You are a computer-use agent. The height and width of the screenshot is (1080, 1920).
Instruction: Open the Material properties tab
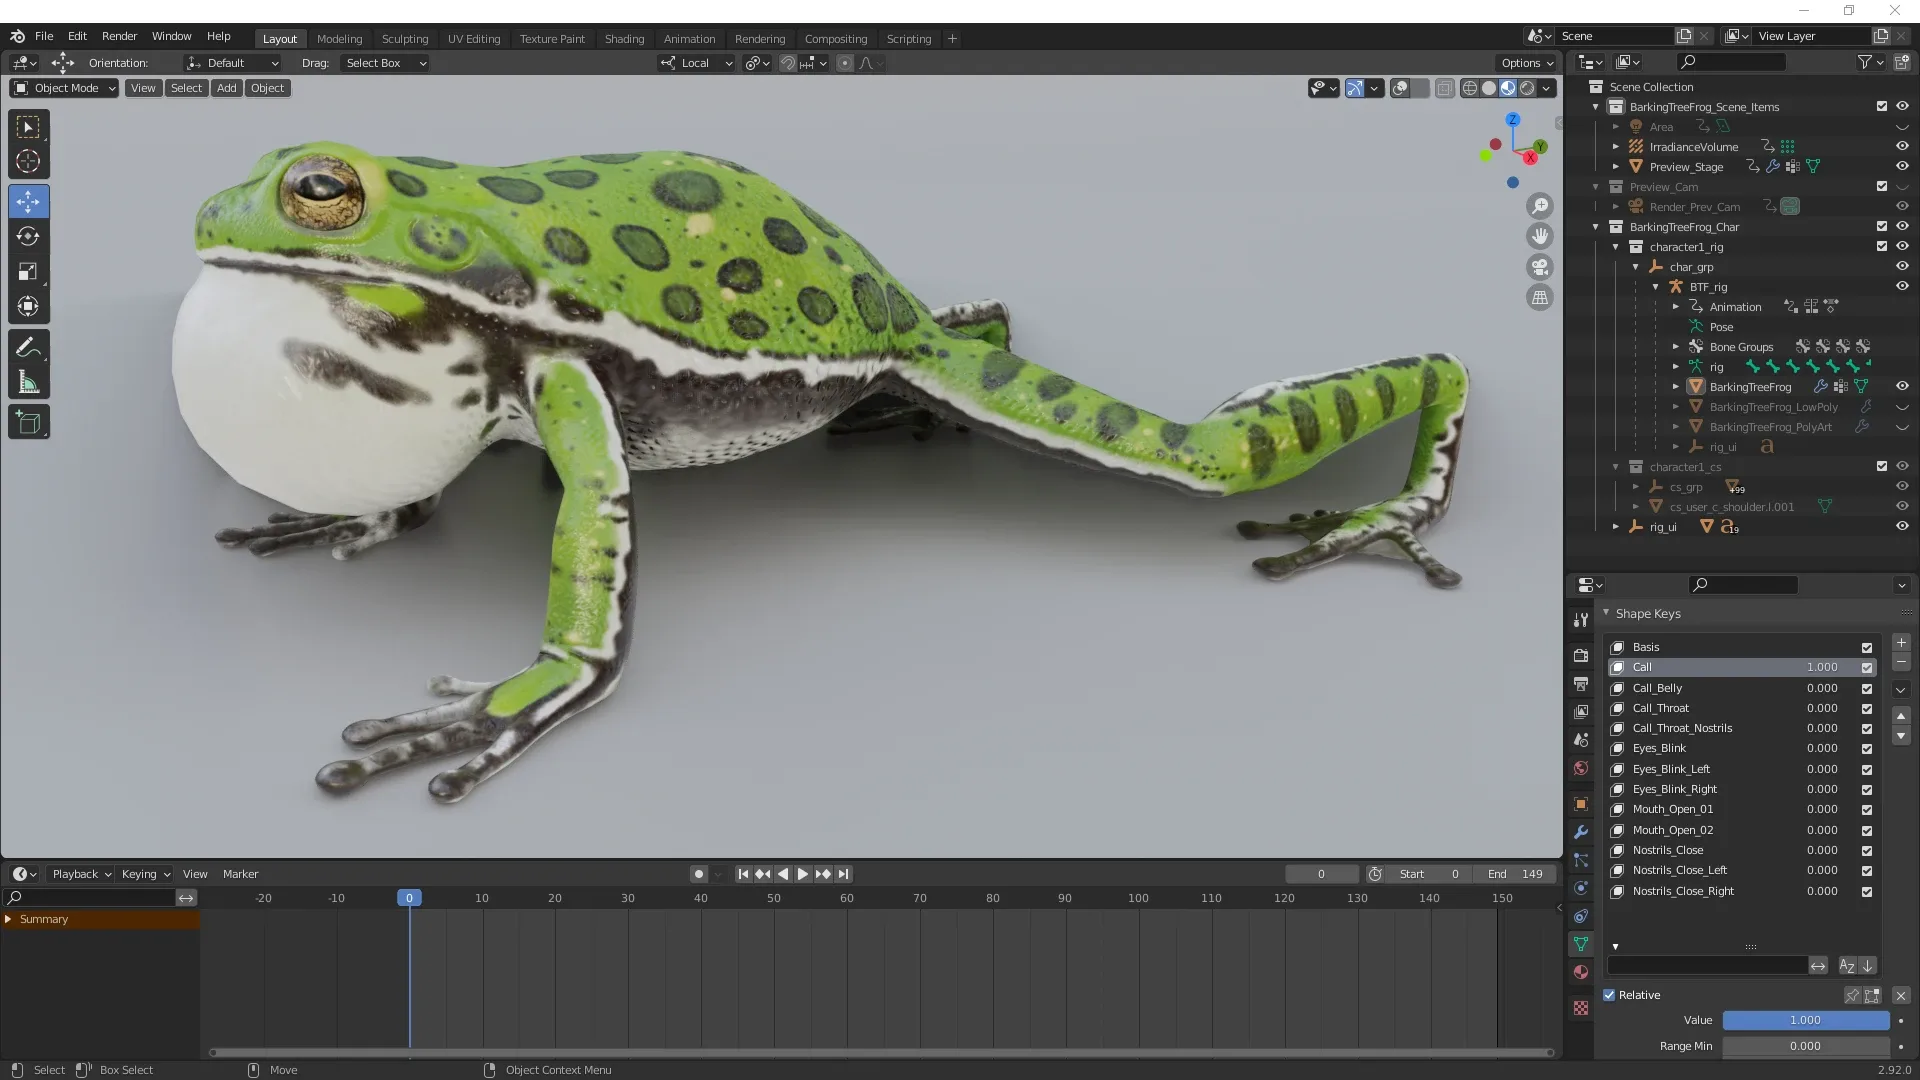click(x=1580, y=972)
